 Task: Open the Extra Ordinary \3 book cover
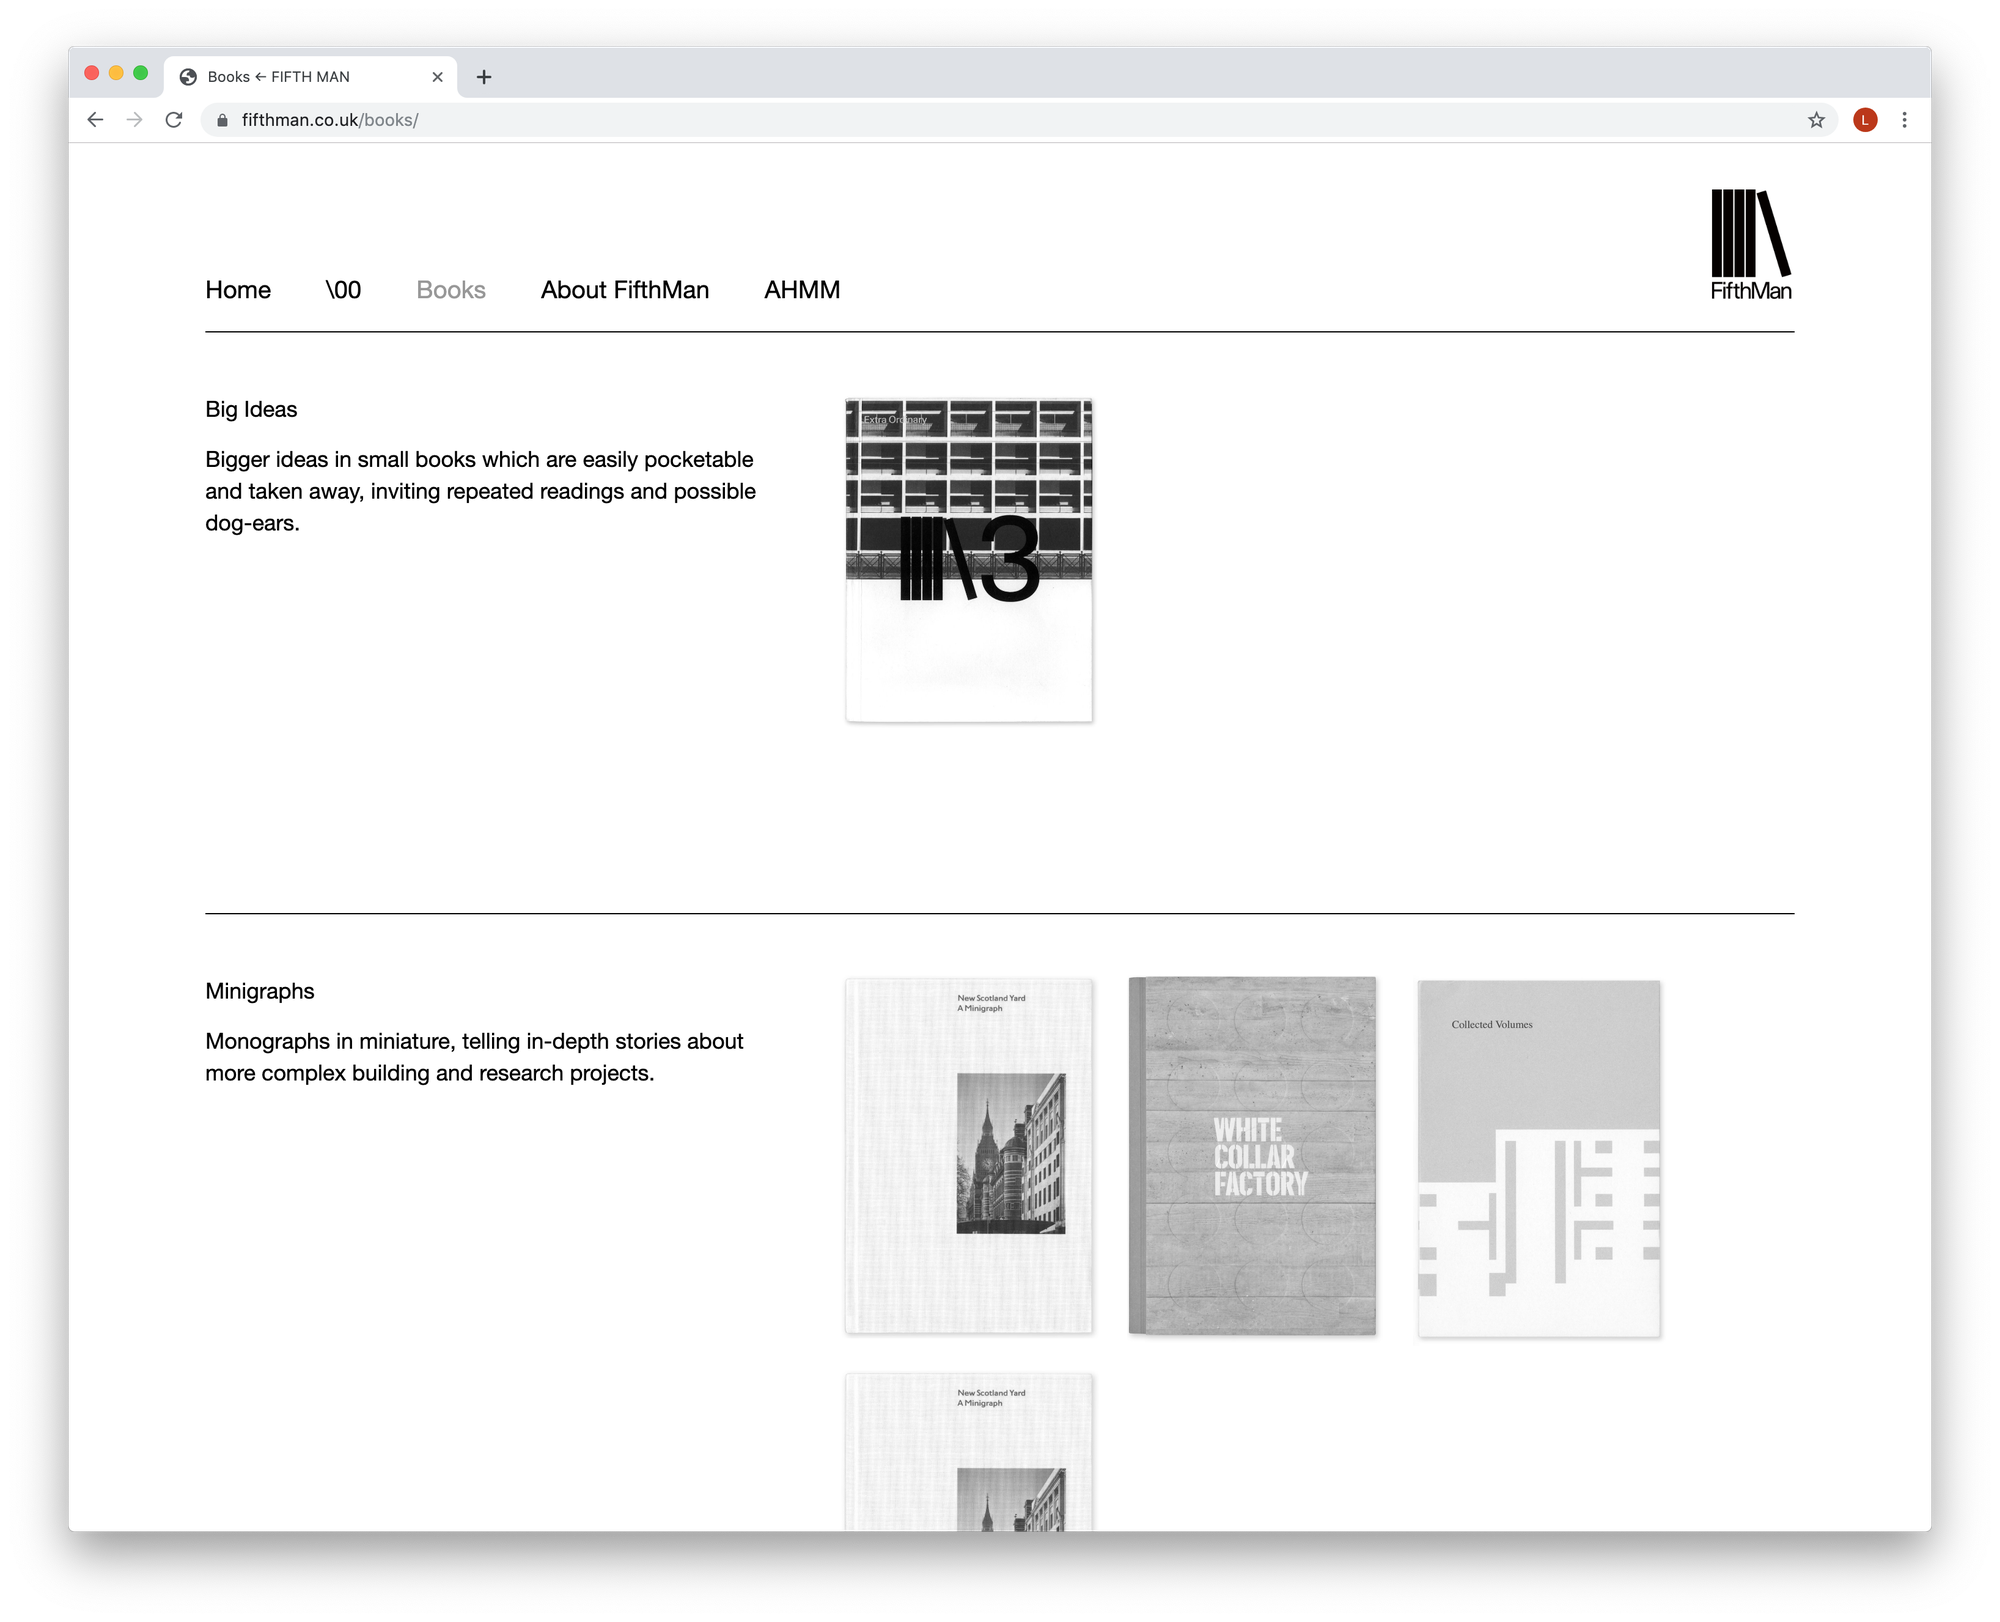969,560
